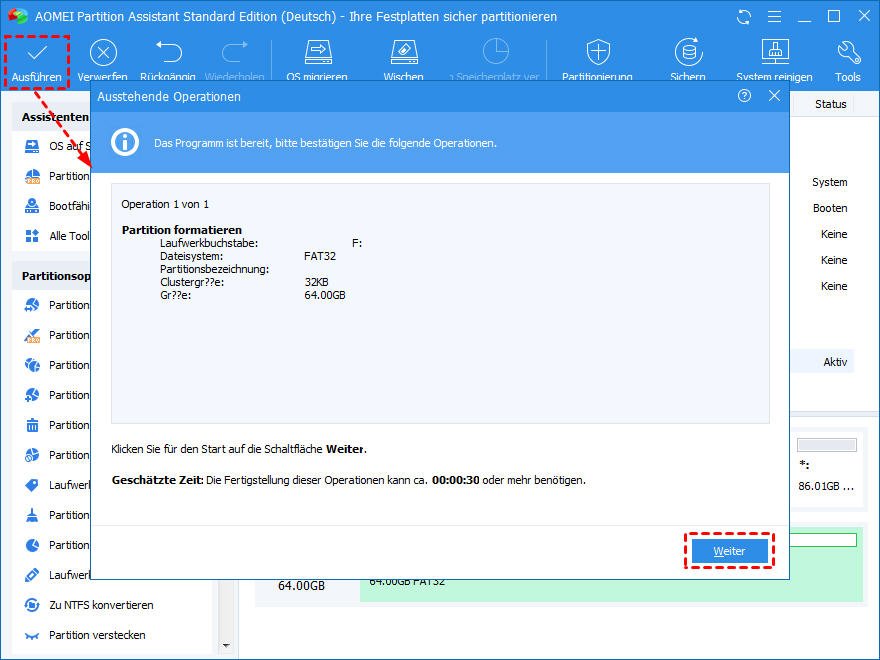This screenshot has width=880, height=660.
Task: Click the Aktiv status cell
Action: pos(835,362)
